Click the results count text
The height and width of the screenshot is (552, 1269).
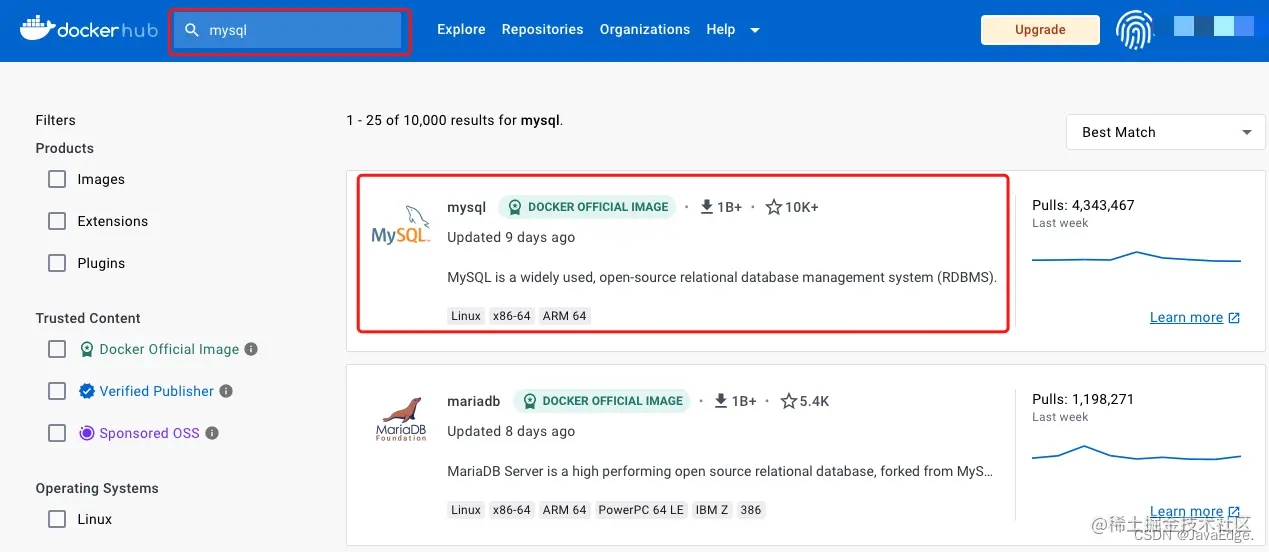tap(455, 120)
